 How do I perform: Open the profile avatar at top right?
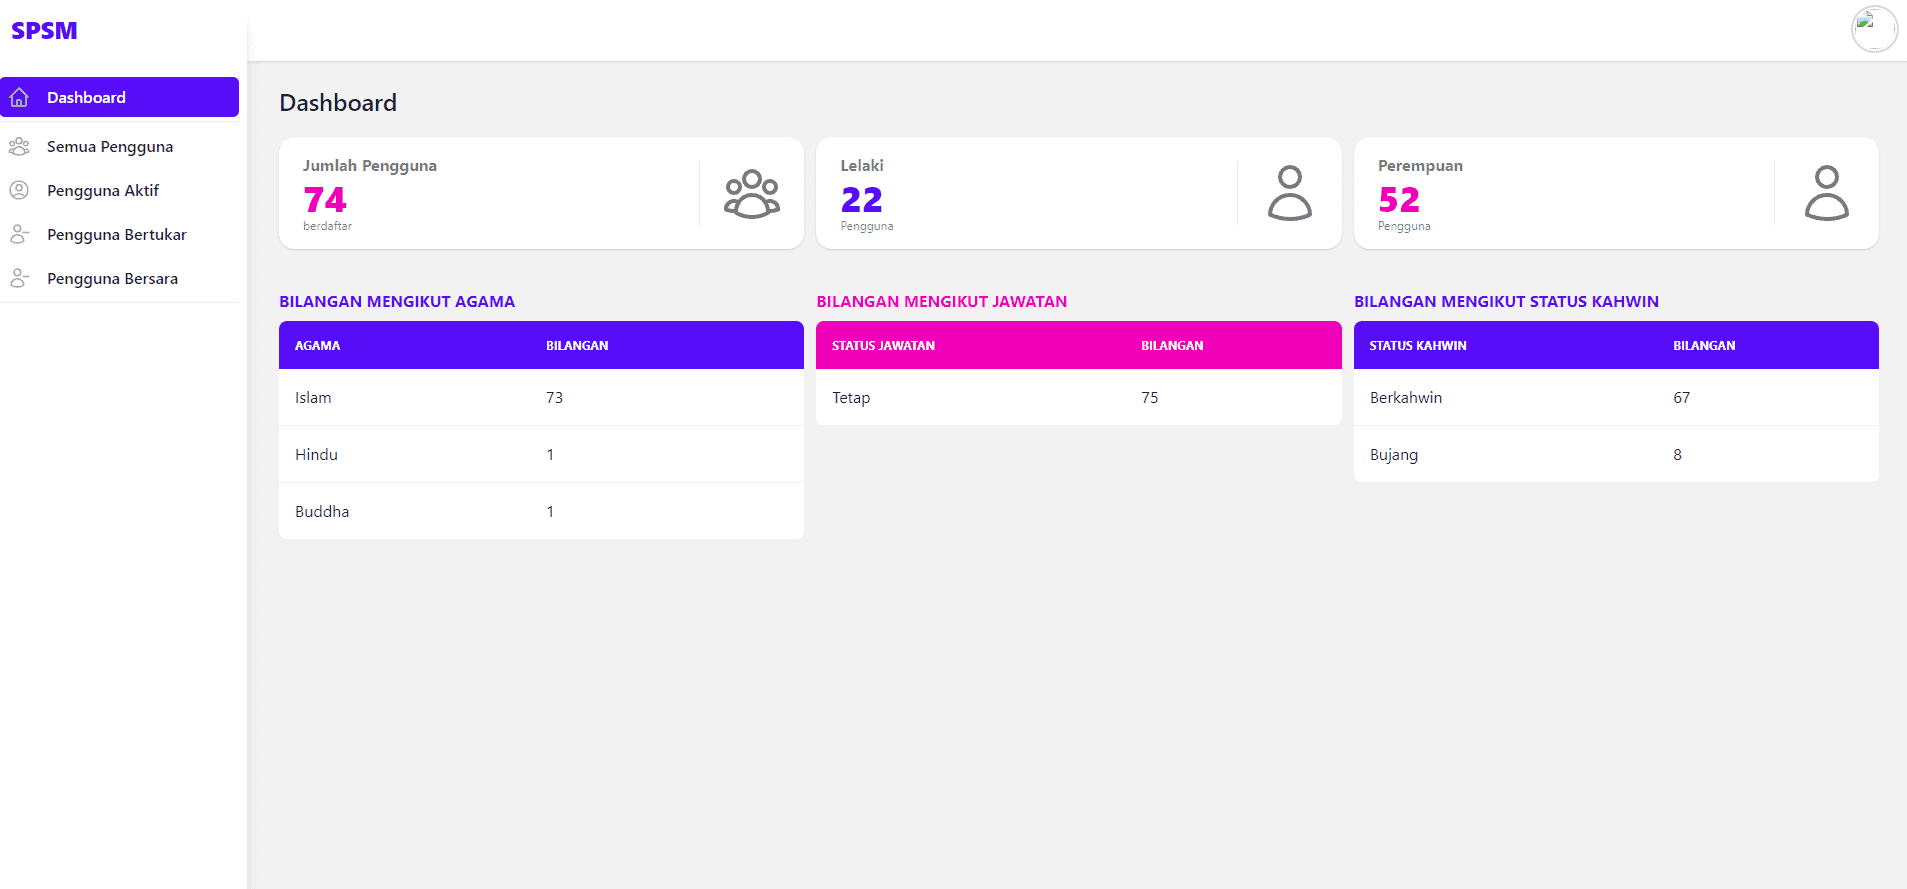[x=1874, y=29]
